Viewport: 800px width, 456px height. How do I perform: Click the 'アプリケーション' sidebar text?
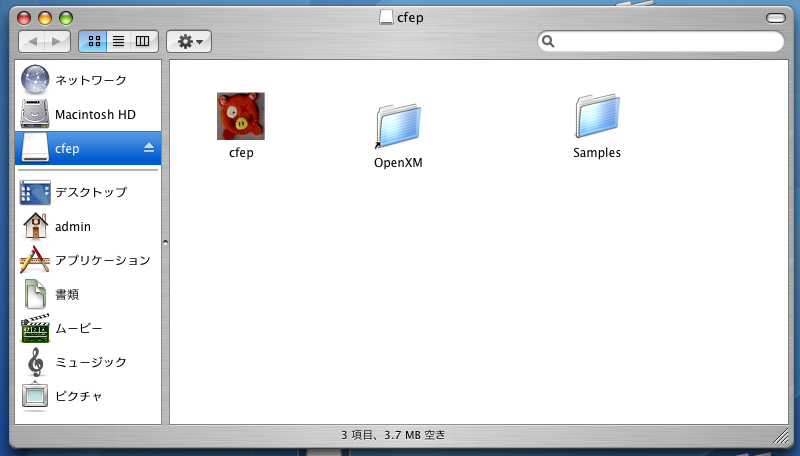[x=103, y=260]
